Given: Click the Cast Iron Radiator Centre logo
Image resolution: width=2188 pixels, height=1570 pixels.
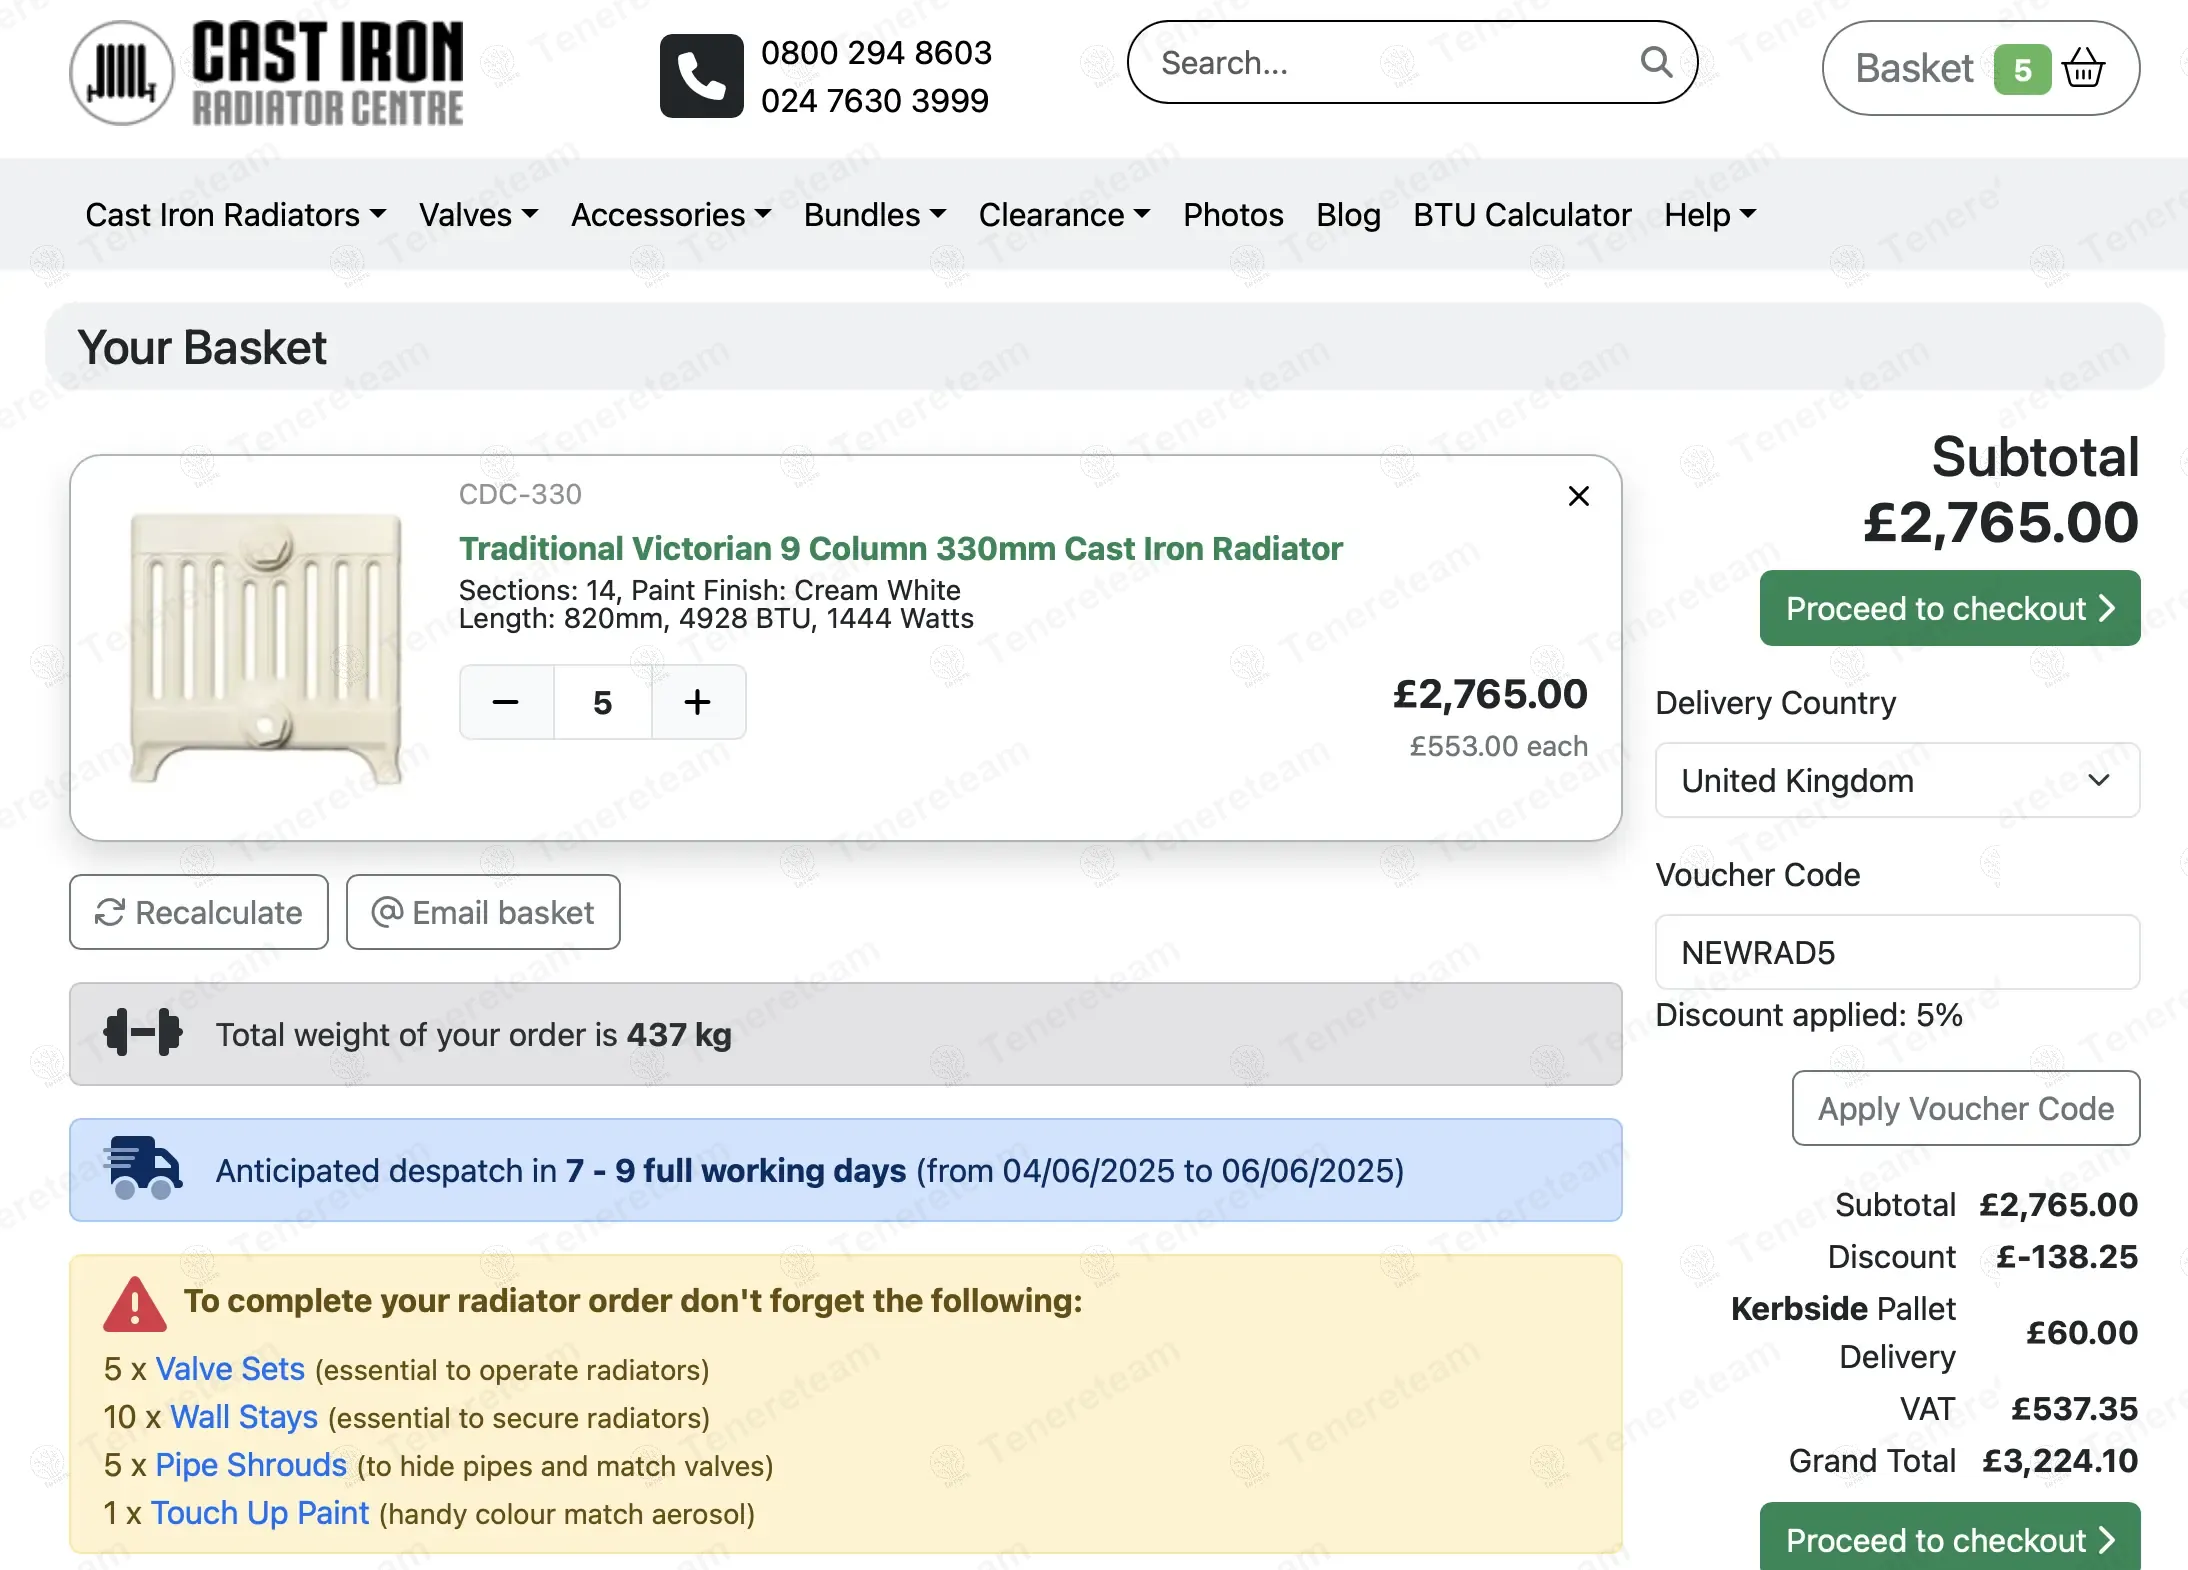Looking at the screenshot, I should (267, 73).
